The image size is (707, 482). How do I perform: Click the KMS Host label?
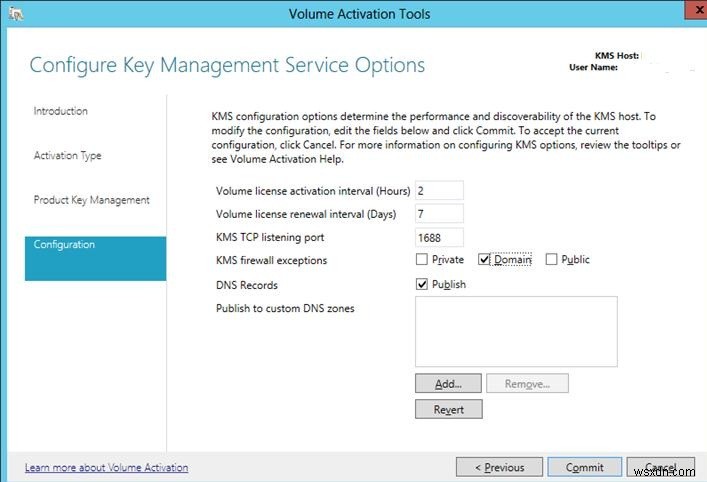(x=617, y=55)
